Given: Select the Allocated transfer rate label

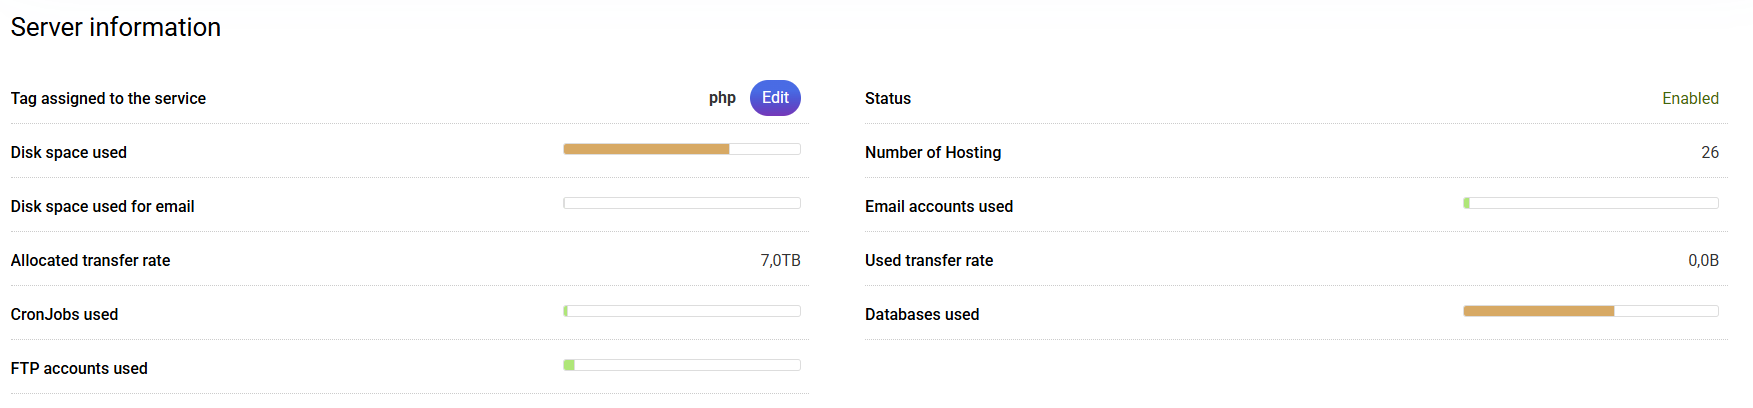Looking at the screenshot, I should click(90, 260).
